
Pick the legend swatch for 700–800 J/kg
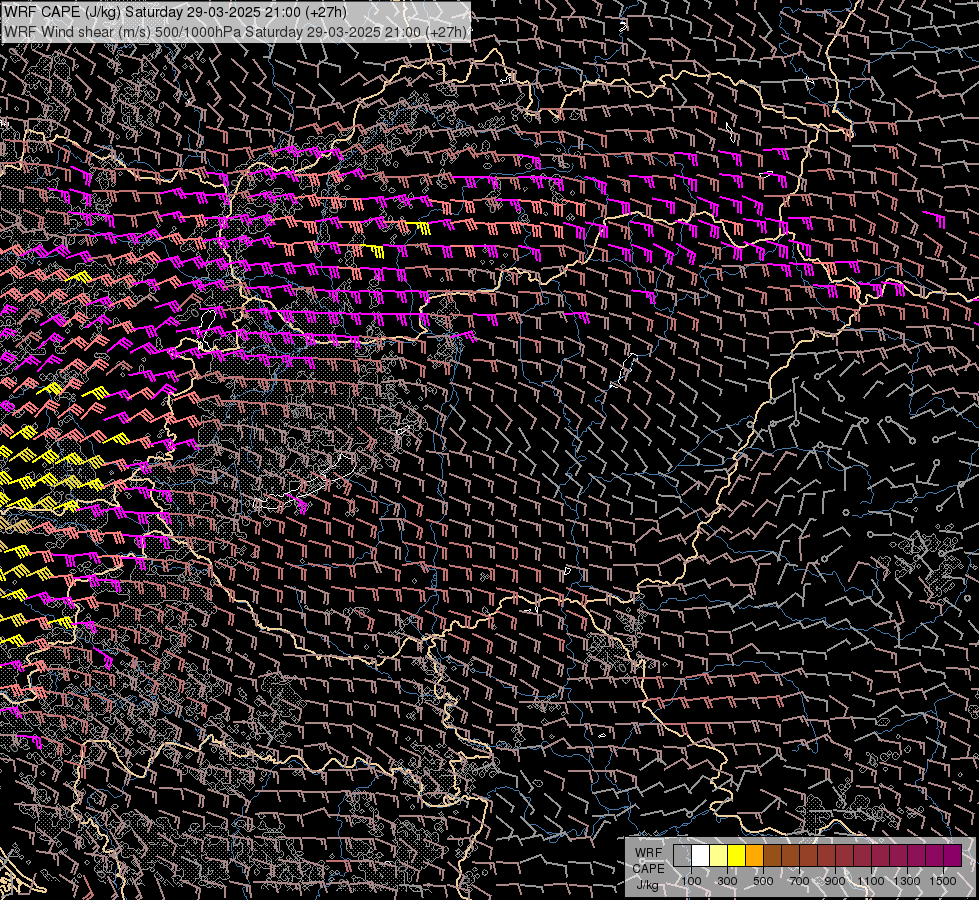click(809, 855)
